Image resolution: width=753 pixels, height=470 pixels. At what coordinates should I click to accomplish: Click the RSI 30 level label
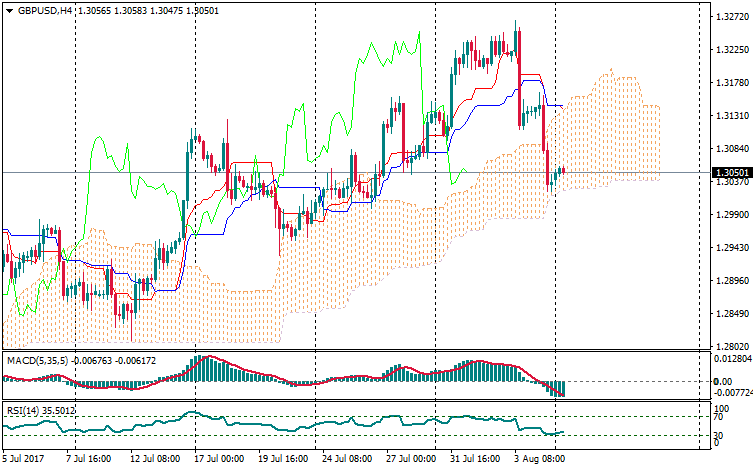click(x=717, y=435)
